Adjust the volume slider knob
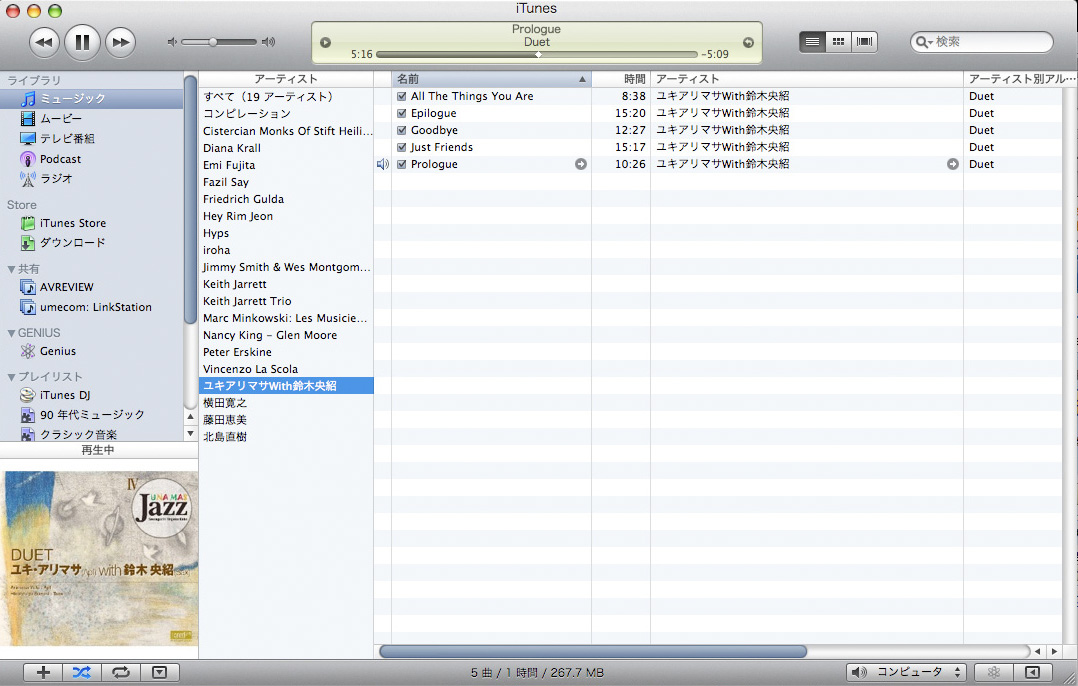The image size is (1078, 686). click(213, 42)
